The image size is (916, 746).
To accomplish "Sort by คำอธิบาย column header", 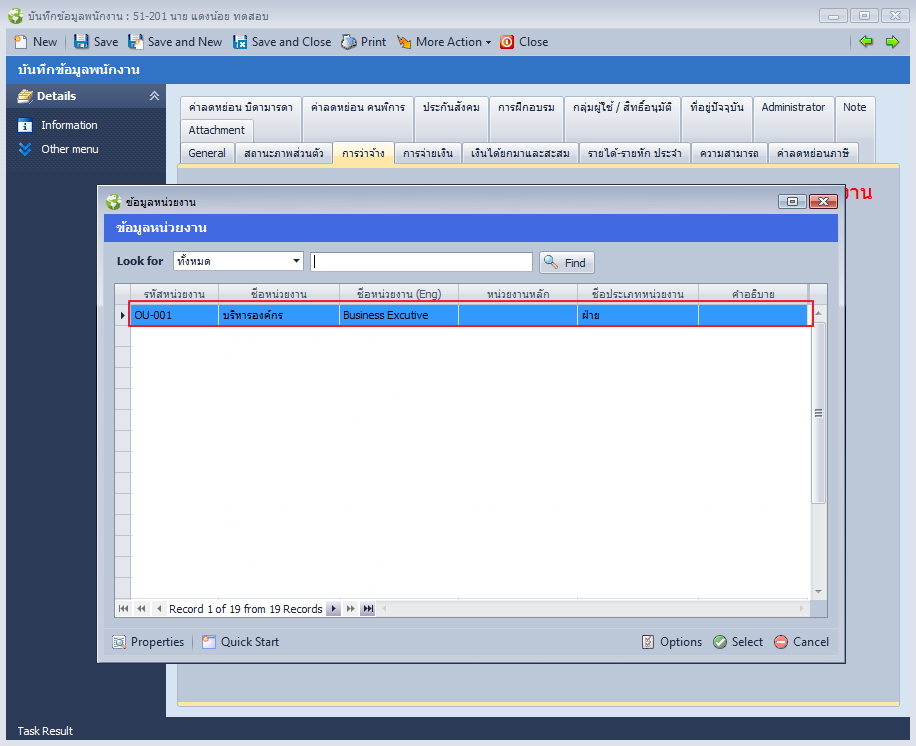I will click(x=754, y=294).
